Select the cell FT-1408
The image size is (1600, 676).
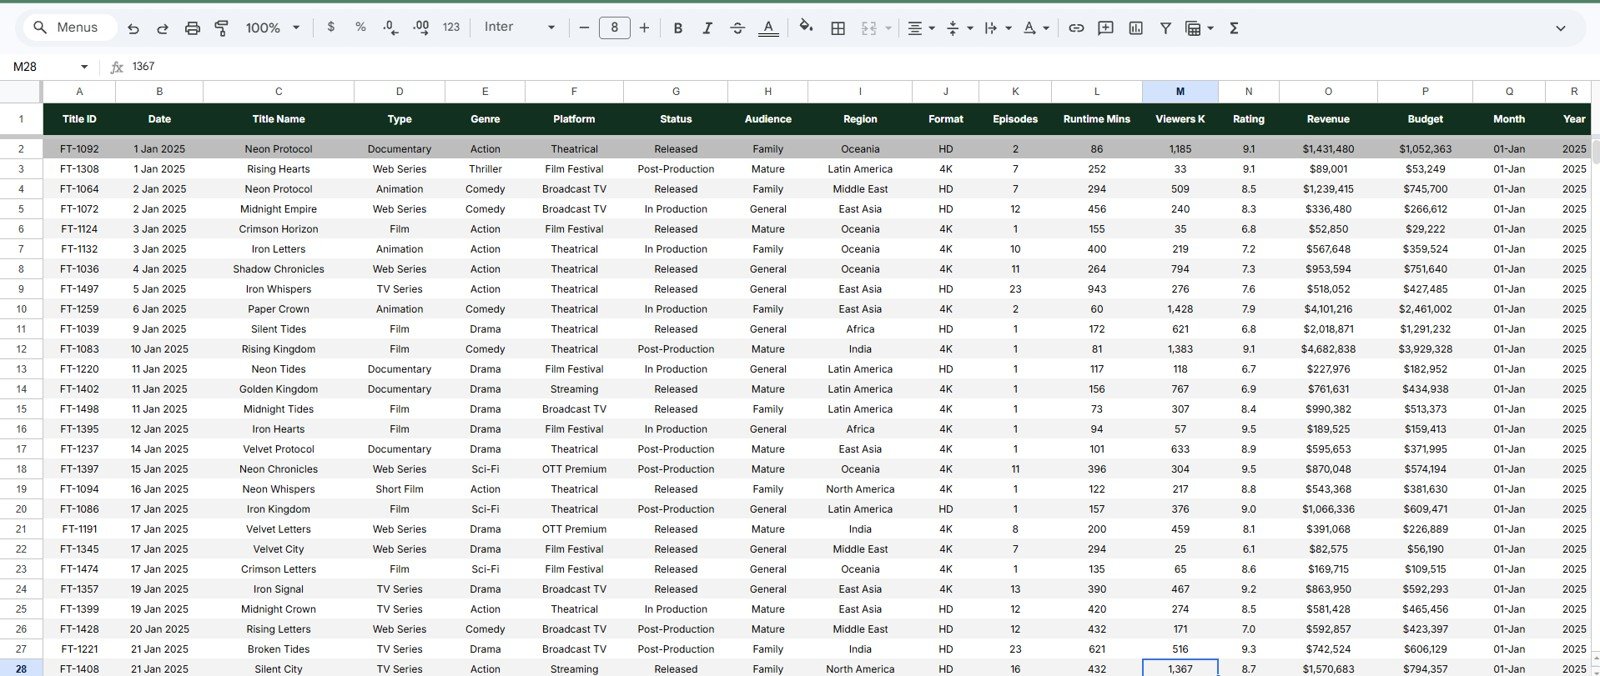[x=79, y=669]
